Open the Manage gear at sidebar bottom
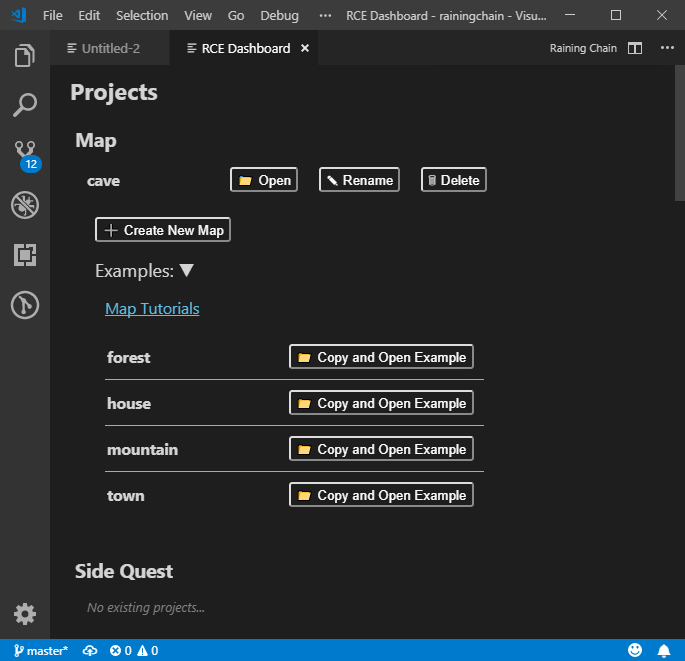The width and height of the screenshot is (685, 661). point(25,614)
